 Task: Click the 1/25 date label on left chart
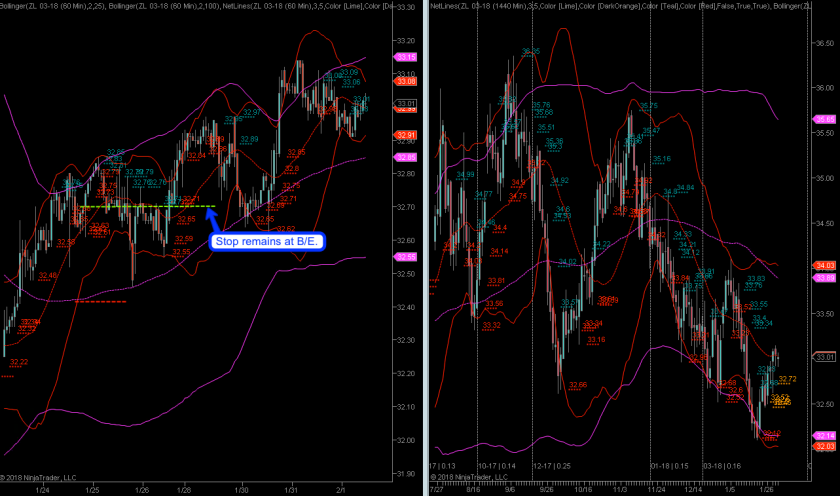[93, 490]
